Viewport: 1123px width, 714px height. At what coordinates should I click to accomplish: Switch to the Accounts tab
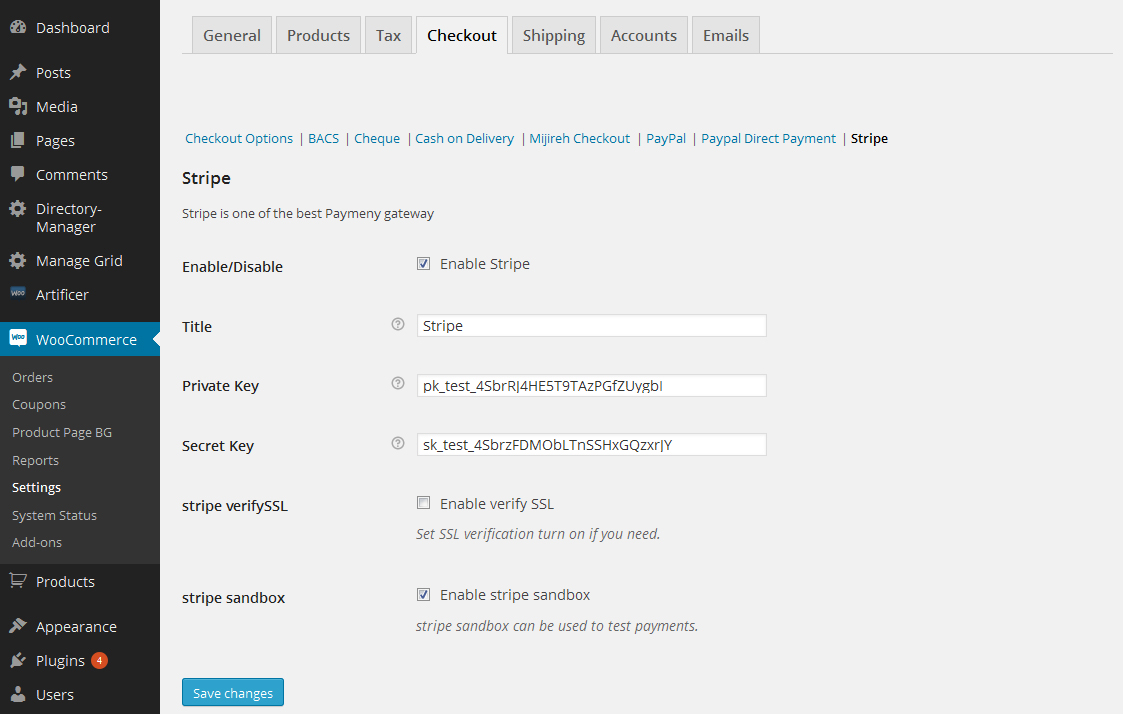click(x=644, y=35)
